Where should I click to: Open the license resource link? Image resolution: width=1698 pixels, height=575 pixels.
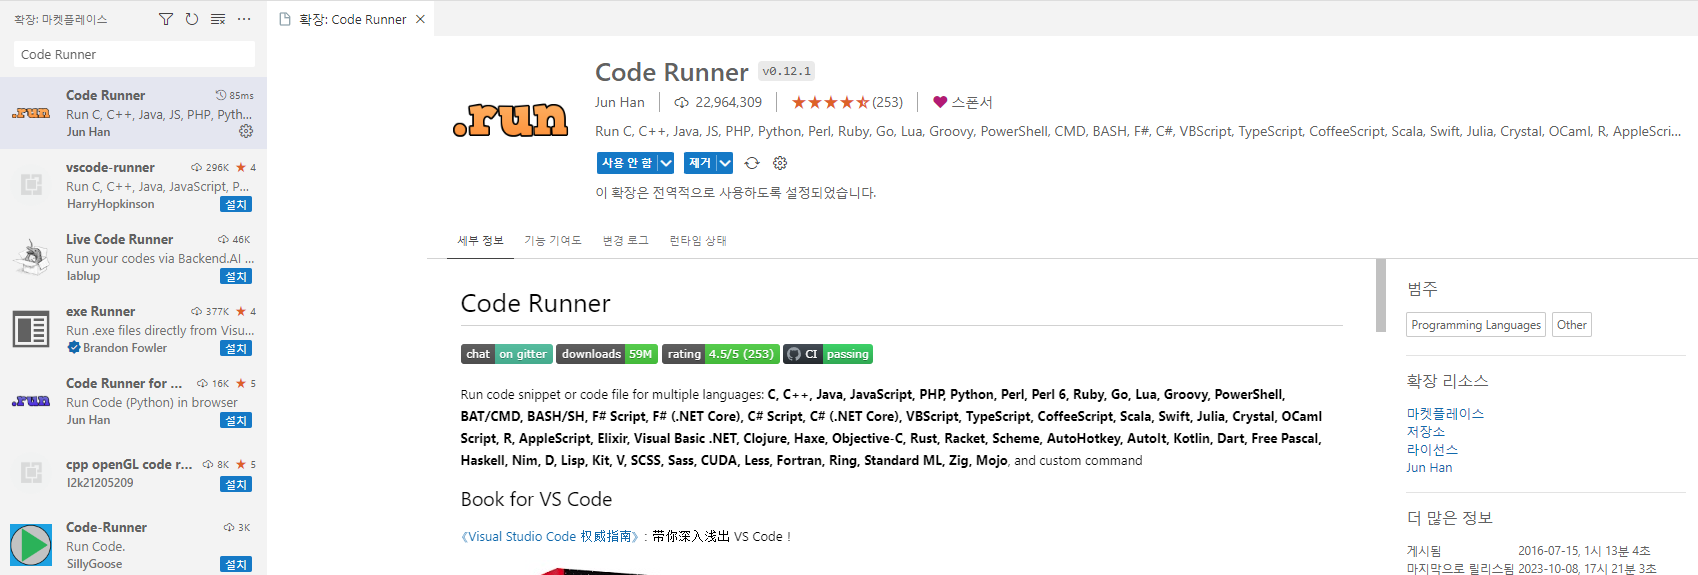pyautogui.click(x=1432, y=449)
